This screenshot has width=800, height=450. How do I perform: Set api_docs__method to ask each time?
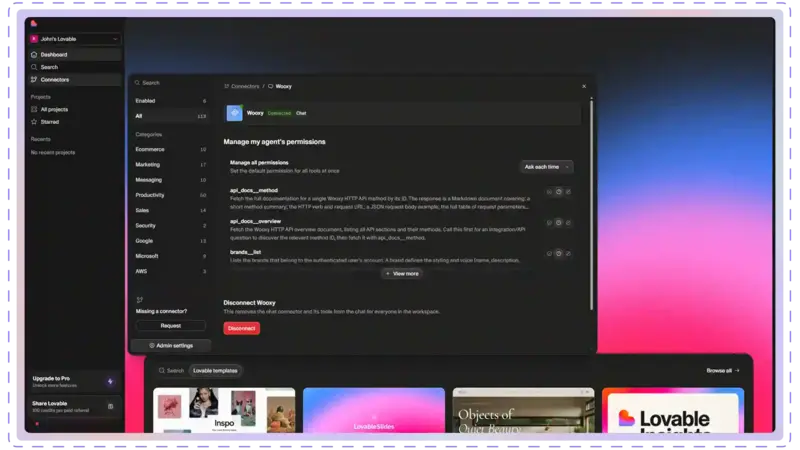(559, 192)
